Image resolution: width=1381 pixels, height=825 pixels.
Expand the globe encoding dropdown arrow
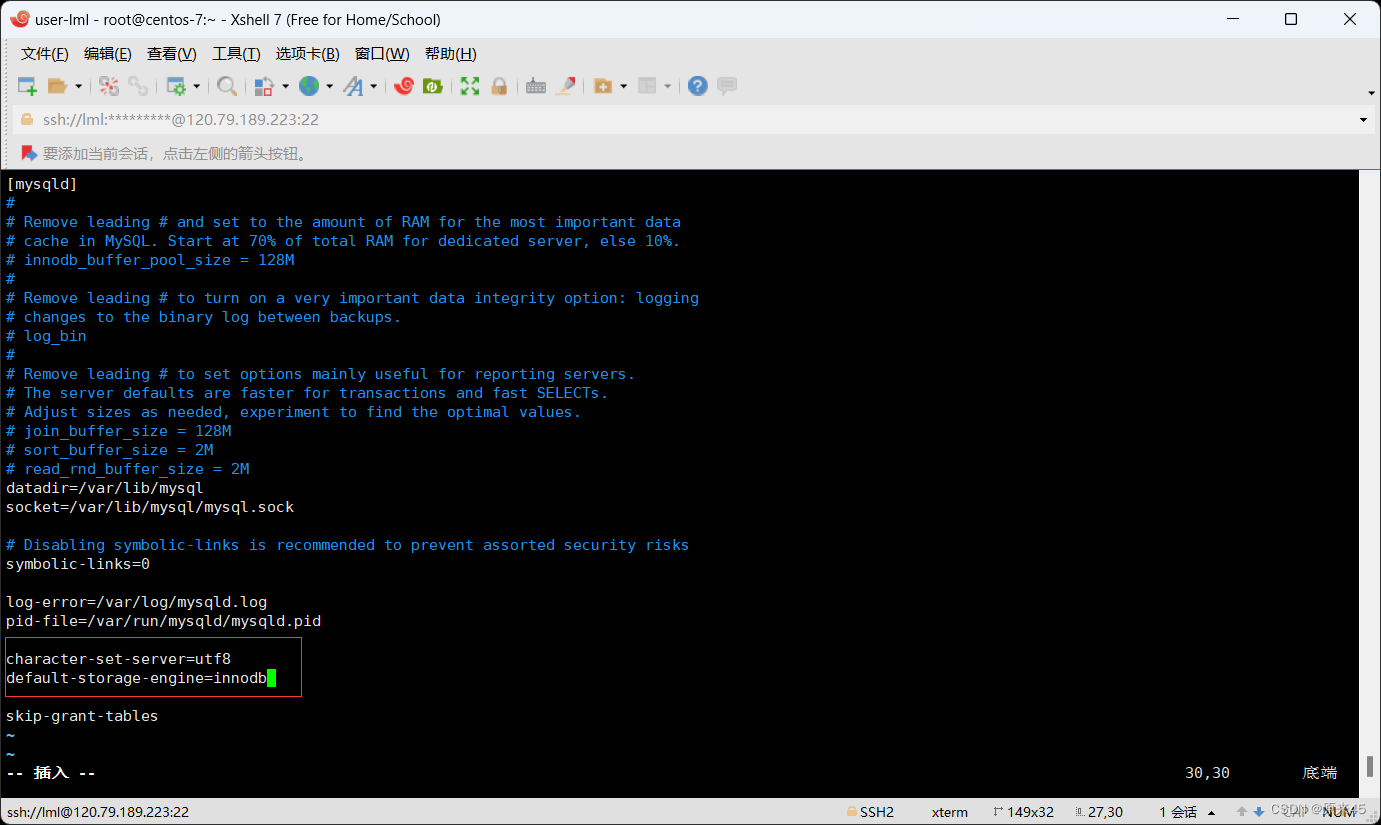coord(329,87)
